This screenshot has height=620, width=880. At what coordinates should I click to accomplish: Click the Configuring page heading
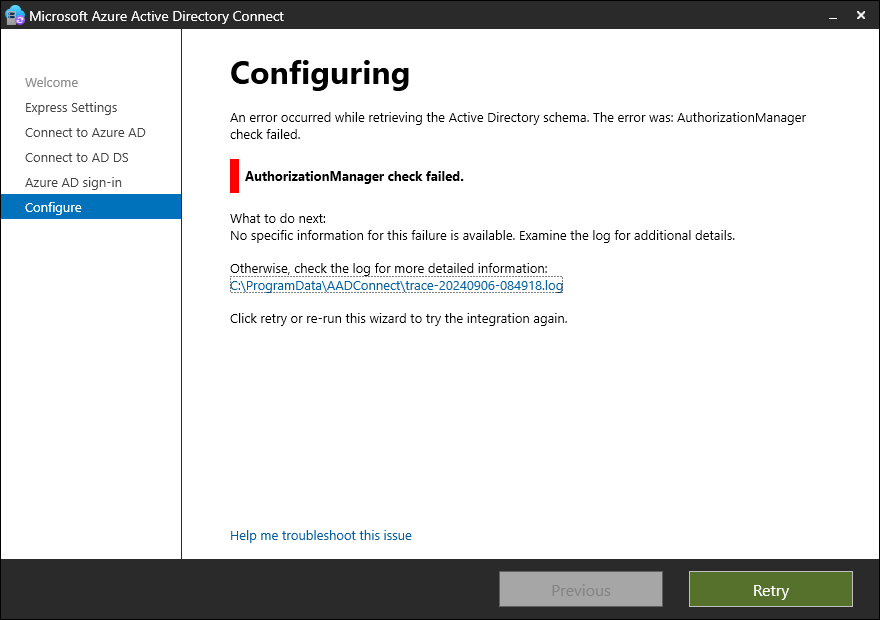320,73
